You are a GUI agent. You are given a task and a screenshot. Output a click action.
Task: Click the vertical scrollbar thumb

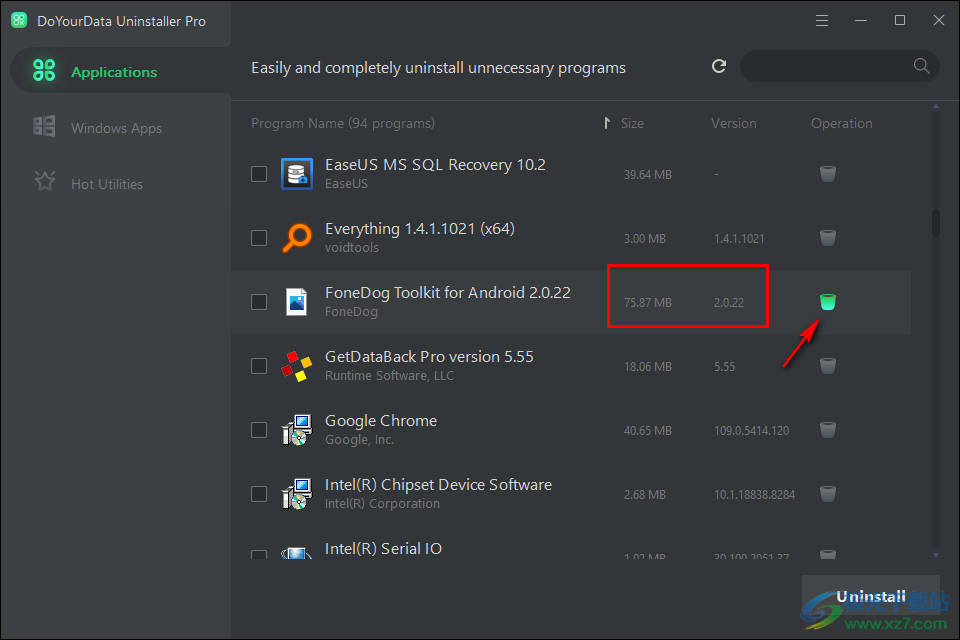coord(936,222)
